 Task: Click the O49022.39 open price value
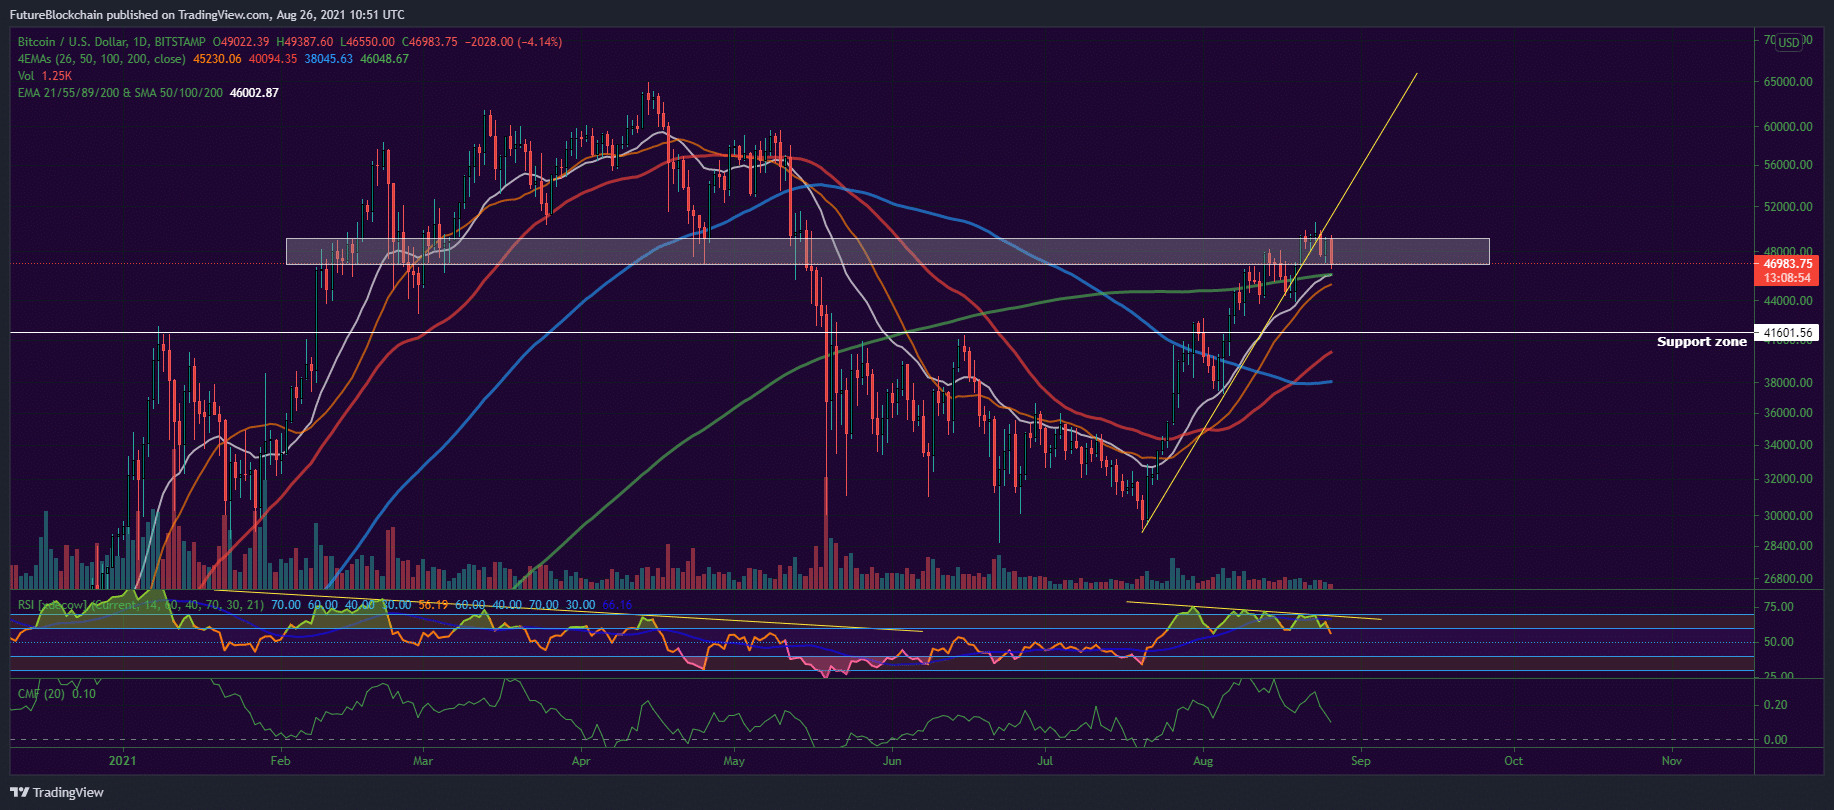click(x=241, y=42)
